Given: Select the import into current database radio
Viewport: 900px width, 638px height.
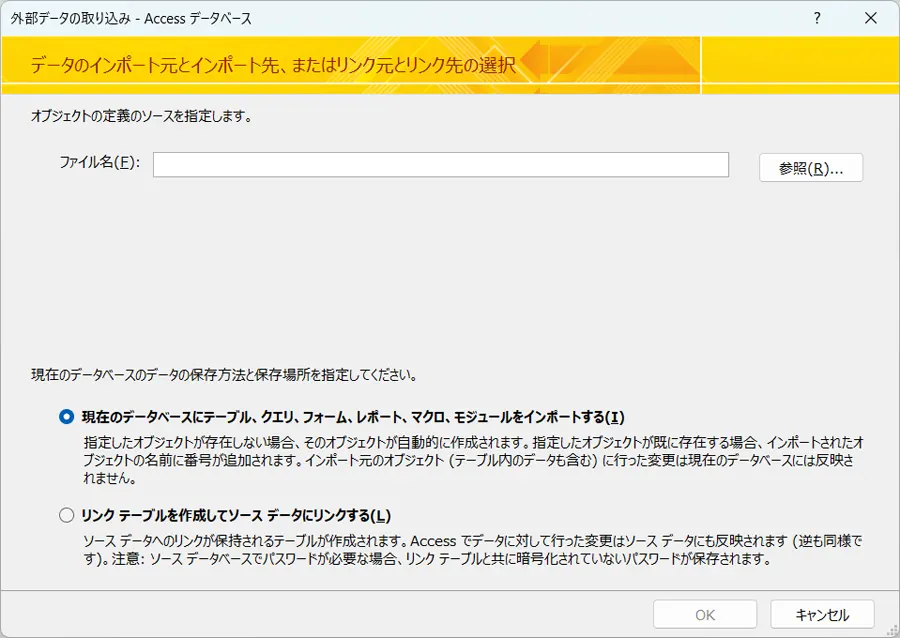Looking at the screenshot, I should pos(67,417).
